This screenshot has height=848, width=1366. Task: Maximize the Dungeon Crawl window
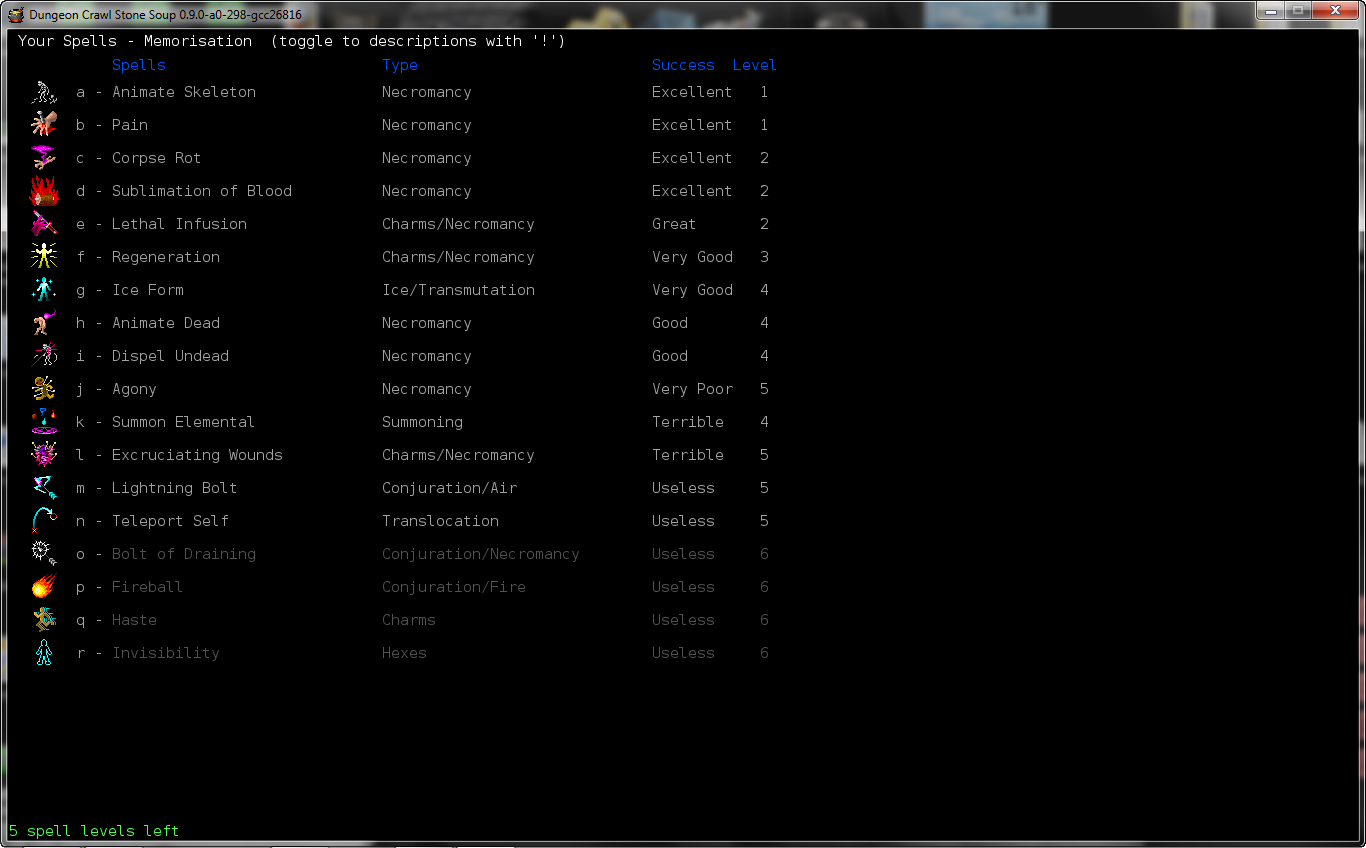pos(1298,11)
